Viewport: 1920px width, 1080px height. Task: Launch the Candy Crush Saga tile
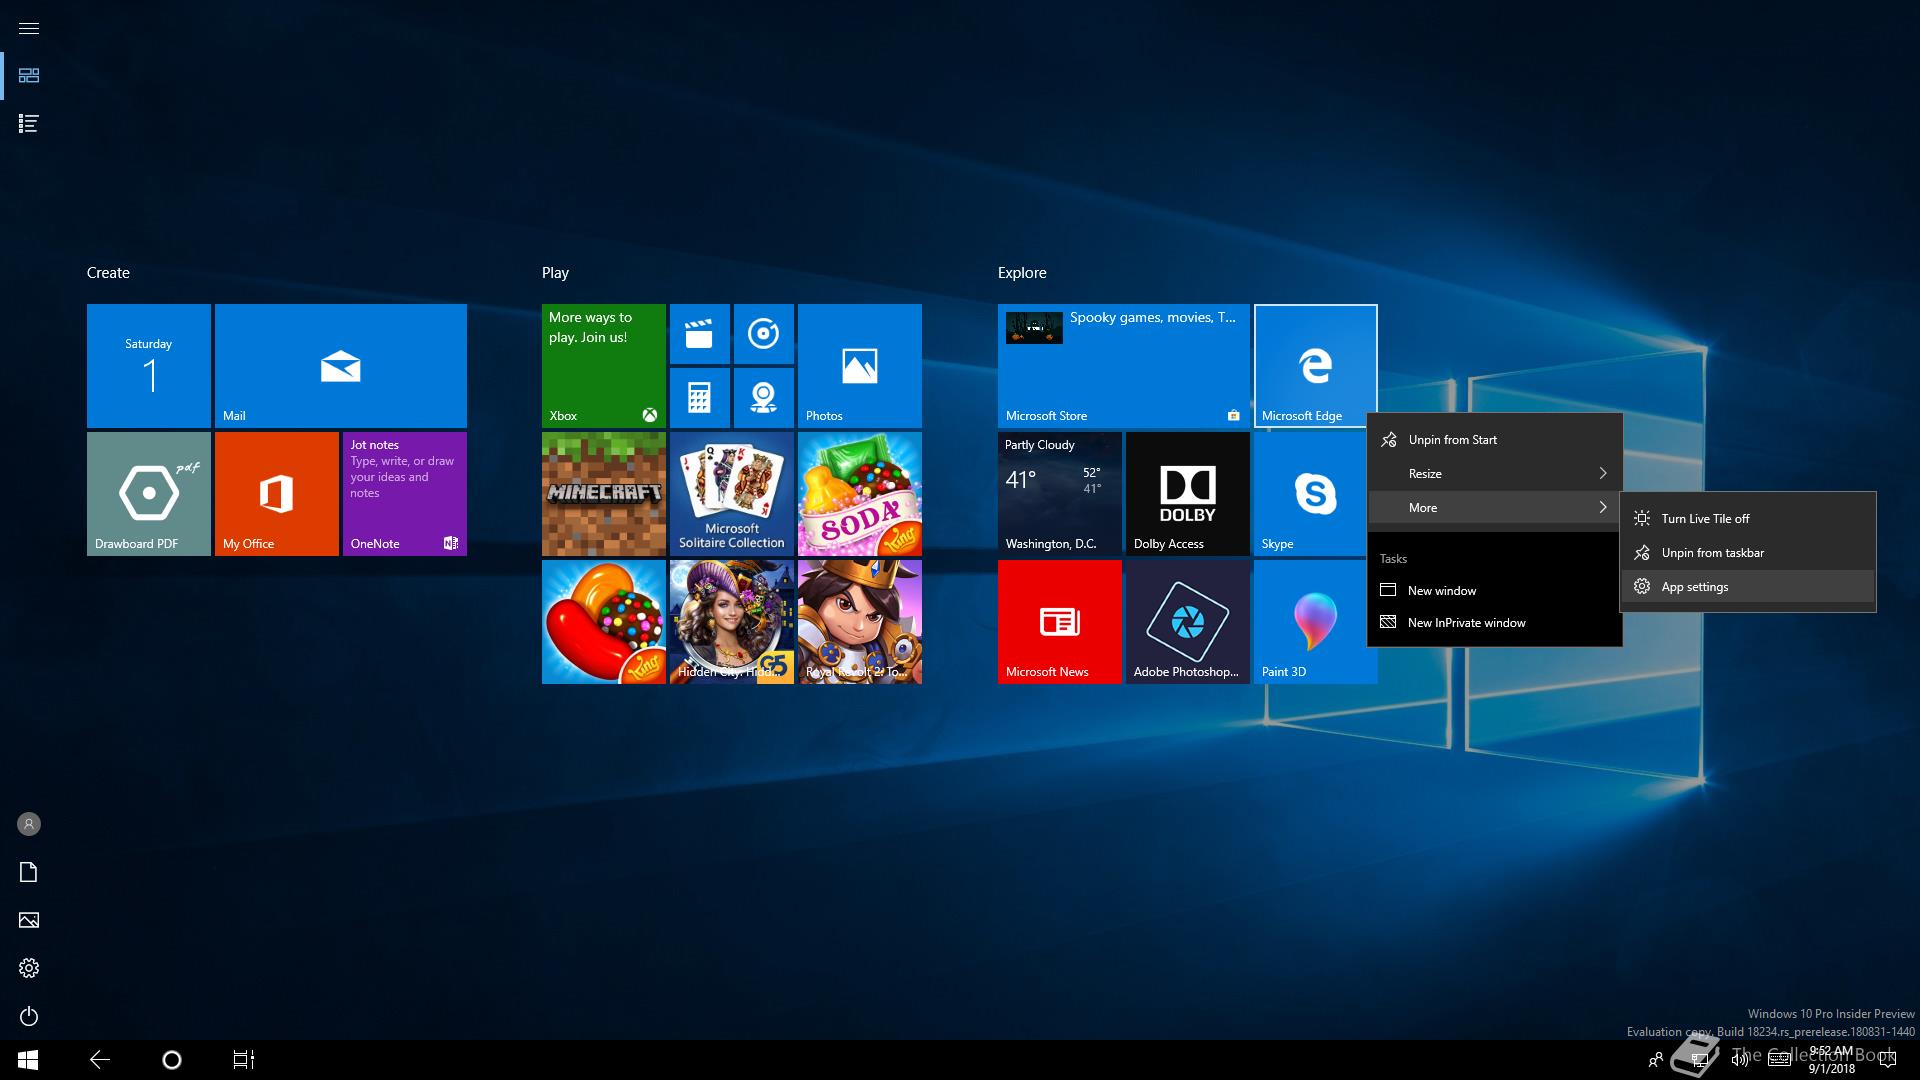point(604,622)
